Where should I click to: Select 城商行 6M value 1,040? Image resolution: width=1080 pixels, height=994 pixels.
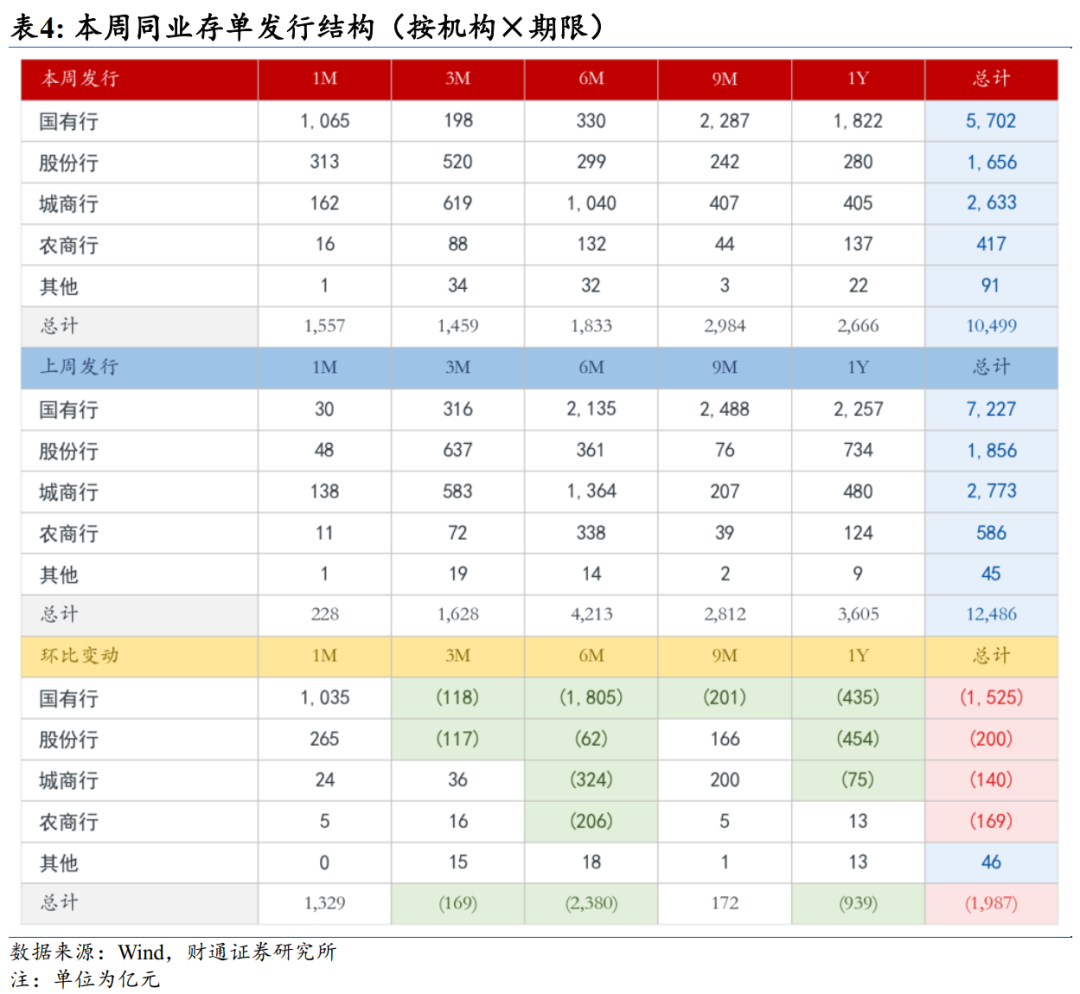[x=591, y=203]
